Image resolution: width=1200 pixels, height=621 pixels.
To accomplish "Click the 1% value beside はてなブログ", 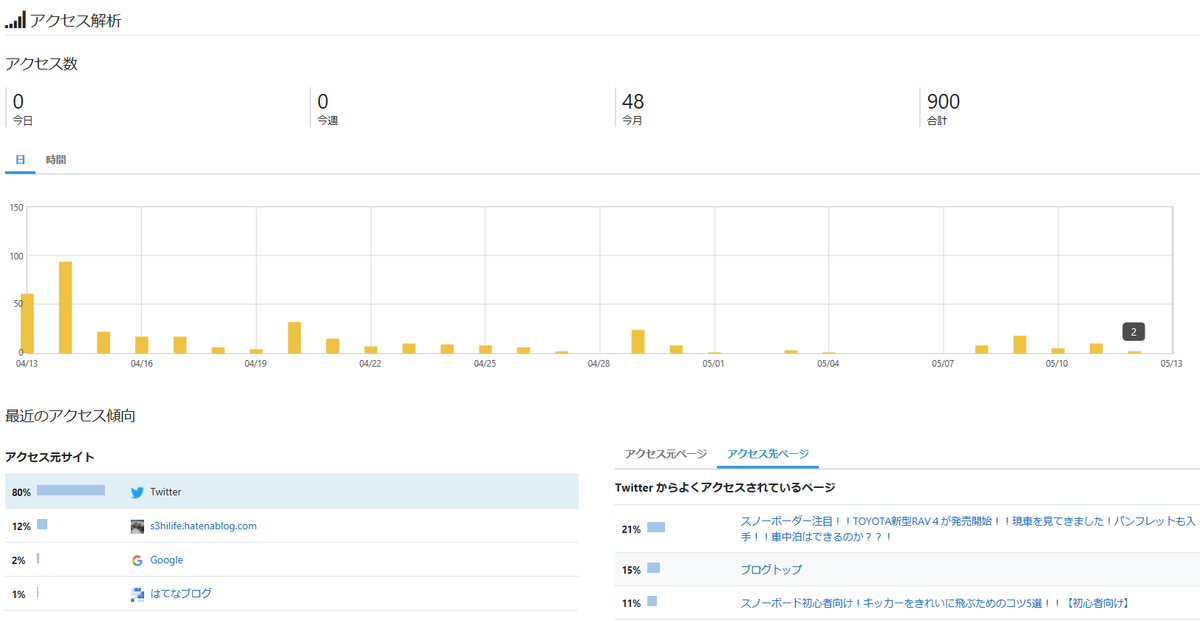I will [19, 594].
